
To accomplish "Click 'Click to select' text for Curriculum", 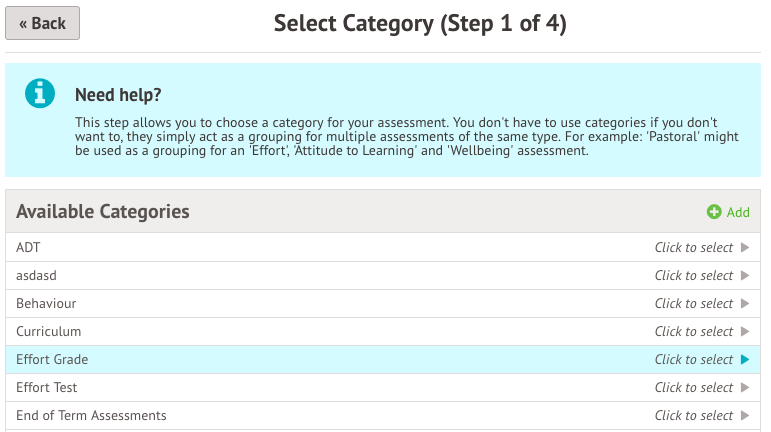I will point(694,331).
